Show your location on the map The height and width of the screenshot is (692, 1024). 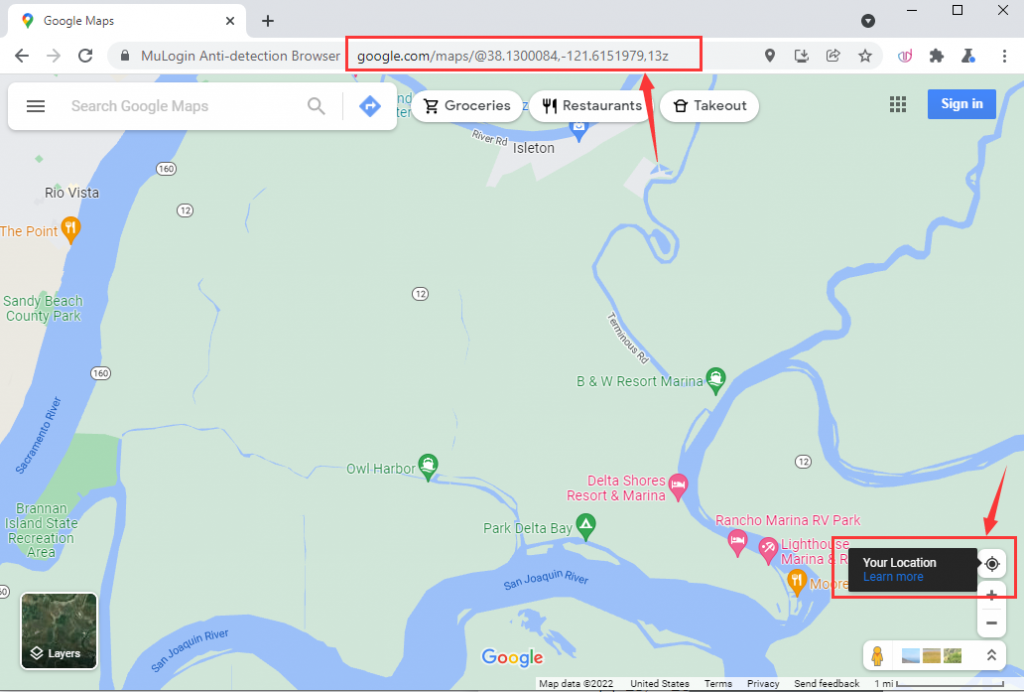tap(992, 563)
